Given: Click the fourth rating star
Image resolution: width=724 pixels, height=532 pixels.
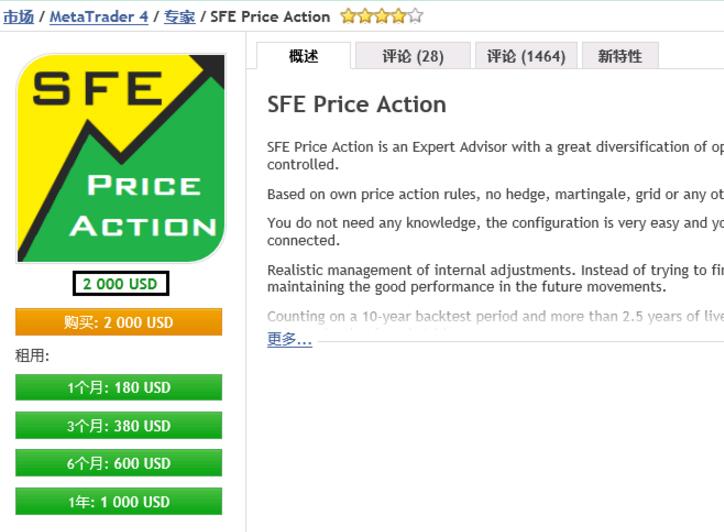Looking at the screenshot, I should point(398,16).
